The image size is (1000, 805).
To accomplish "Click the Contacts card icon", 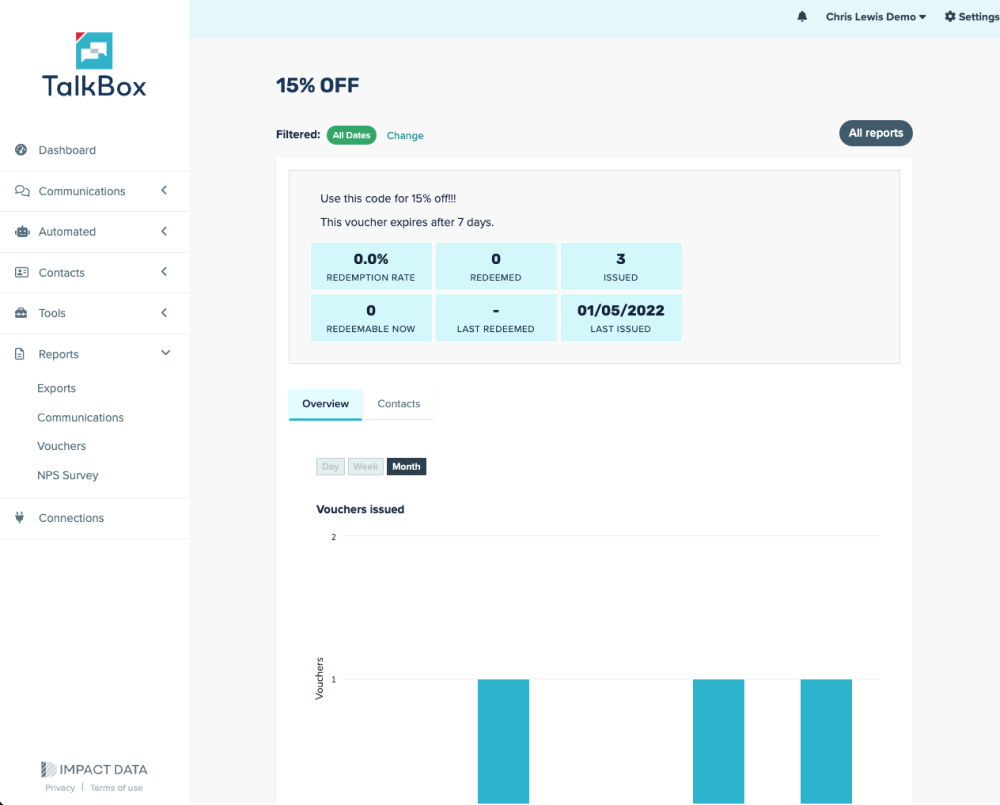I will pyautogui.click(x=21, y=272).
